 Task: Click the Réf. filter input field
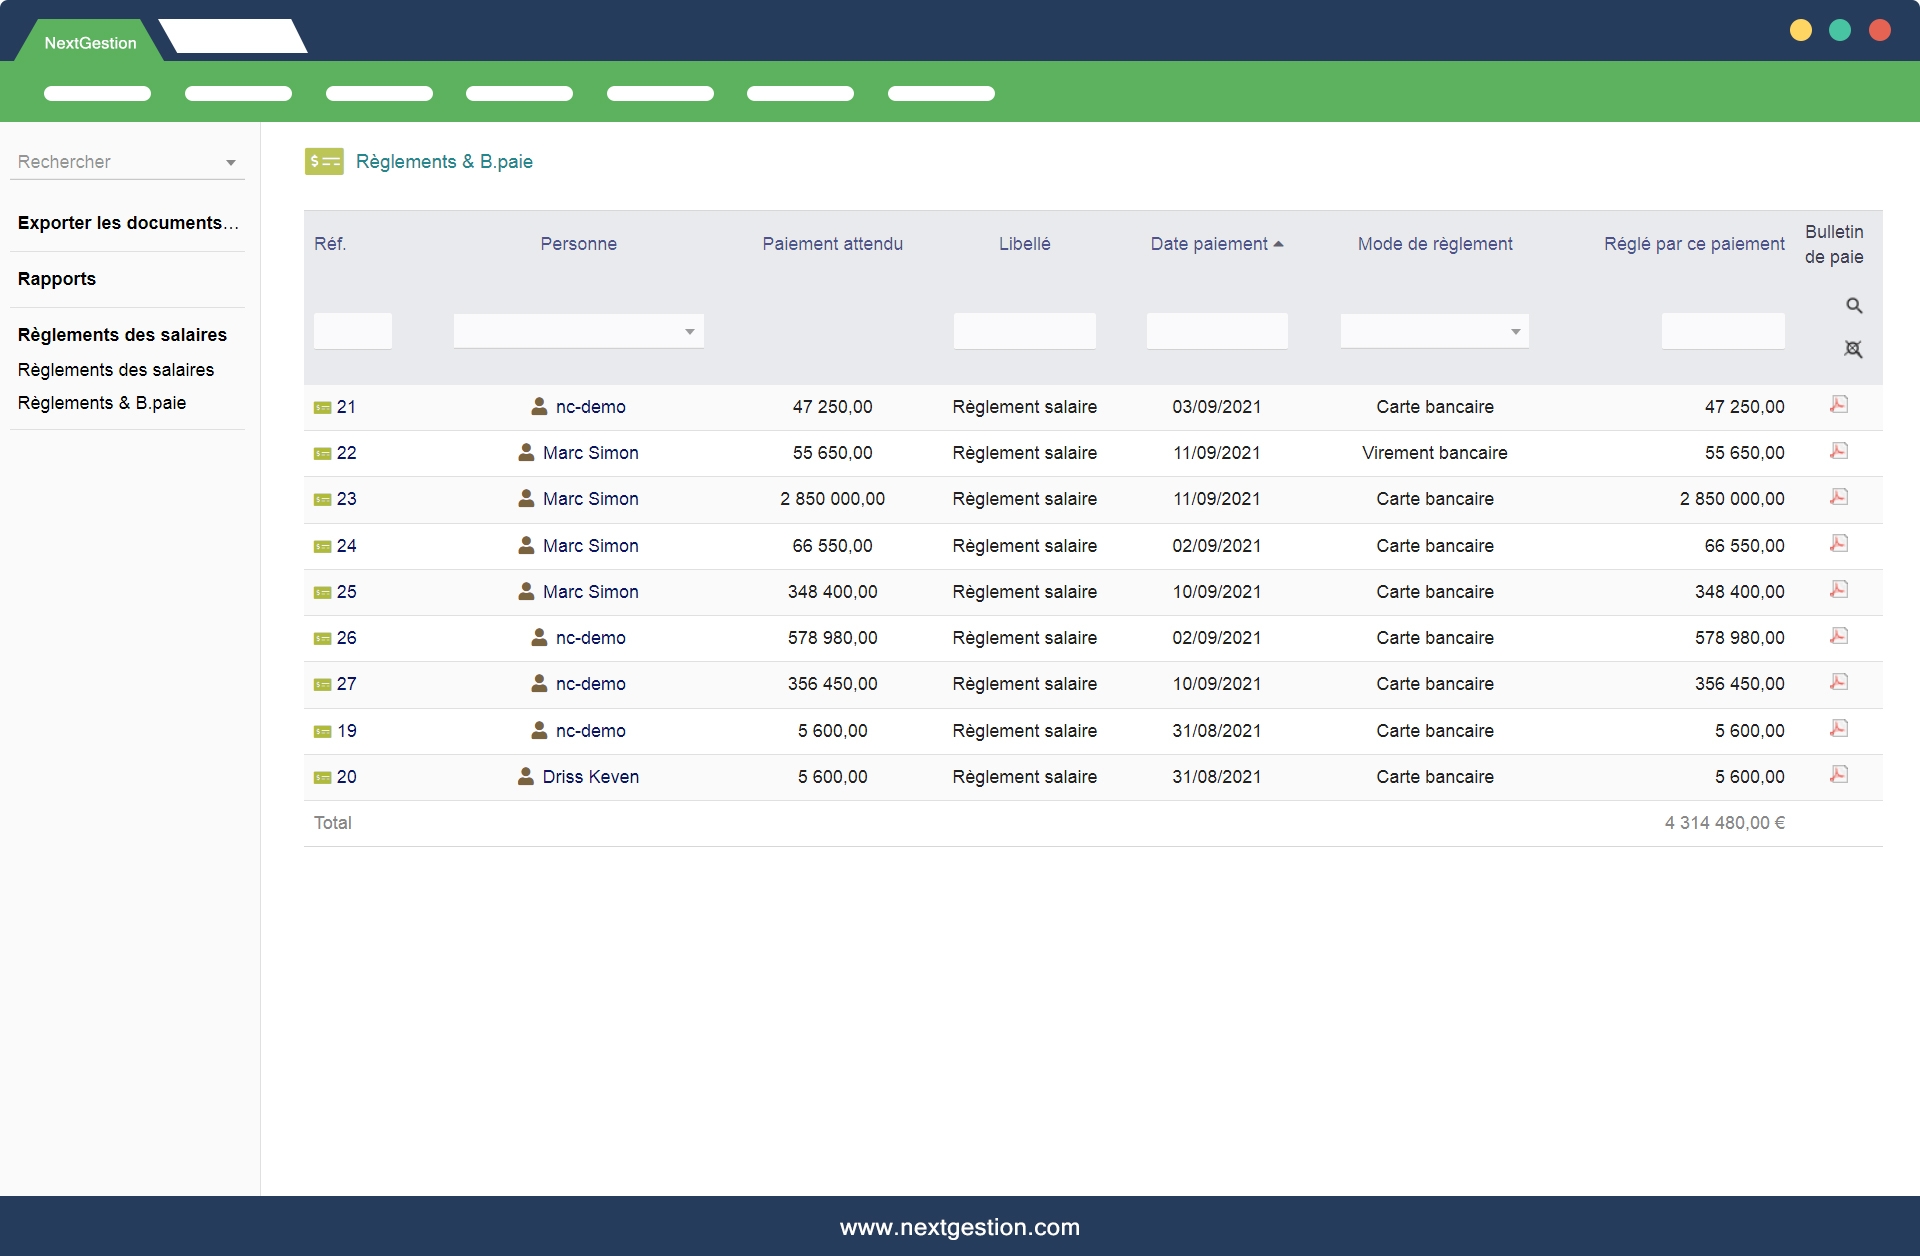(352, 331)
